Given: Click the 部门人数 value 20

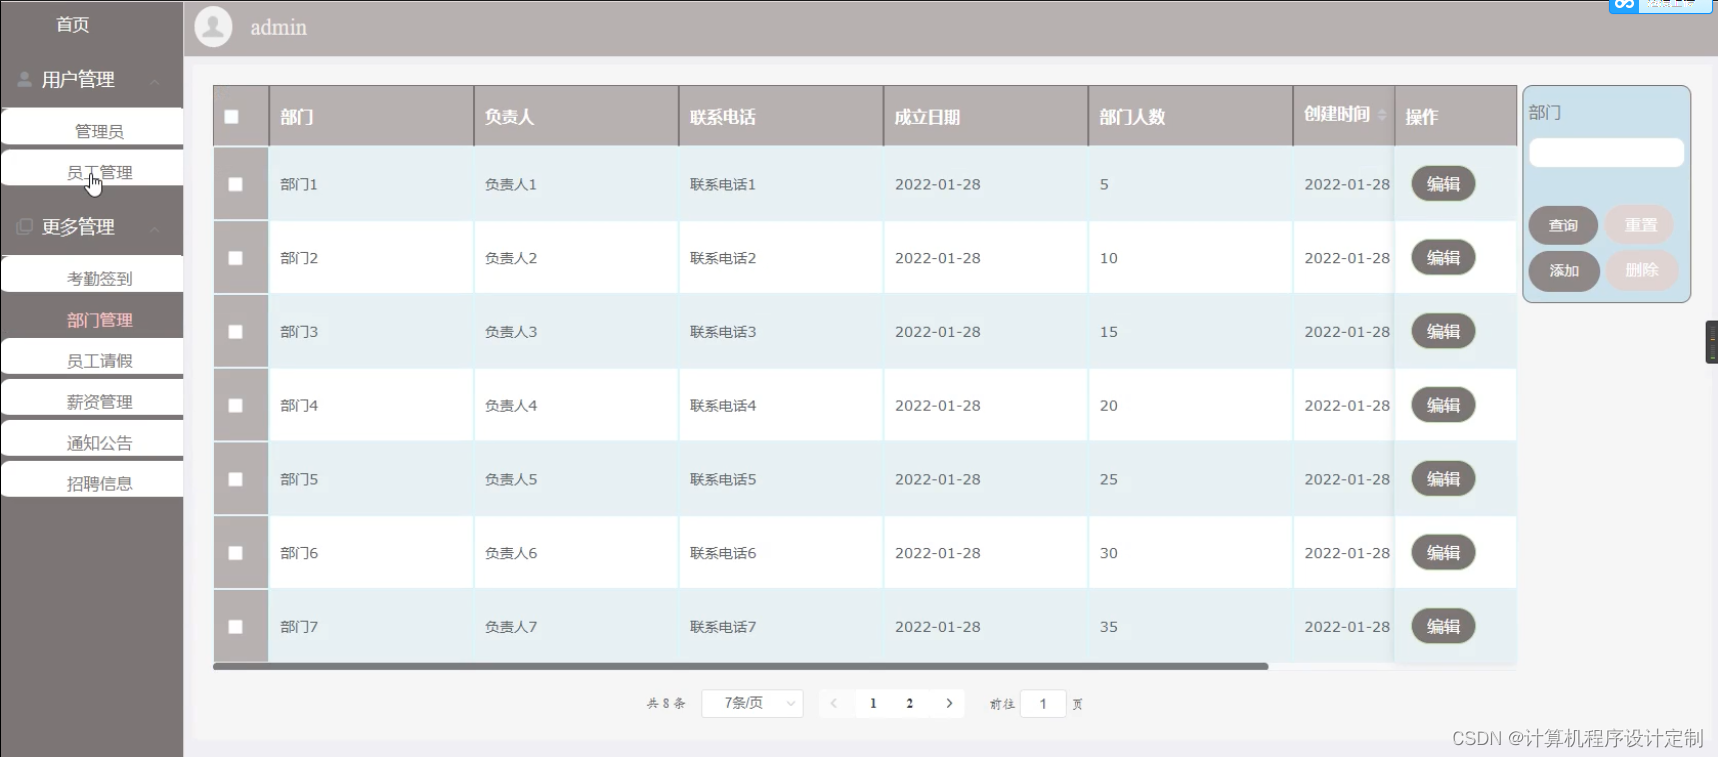Looking at the screenshot, I should point(1109,406).
